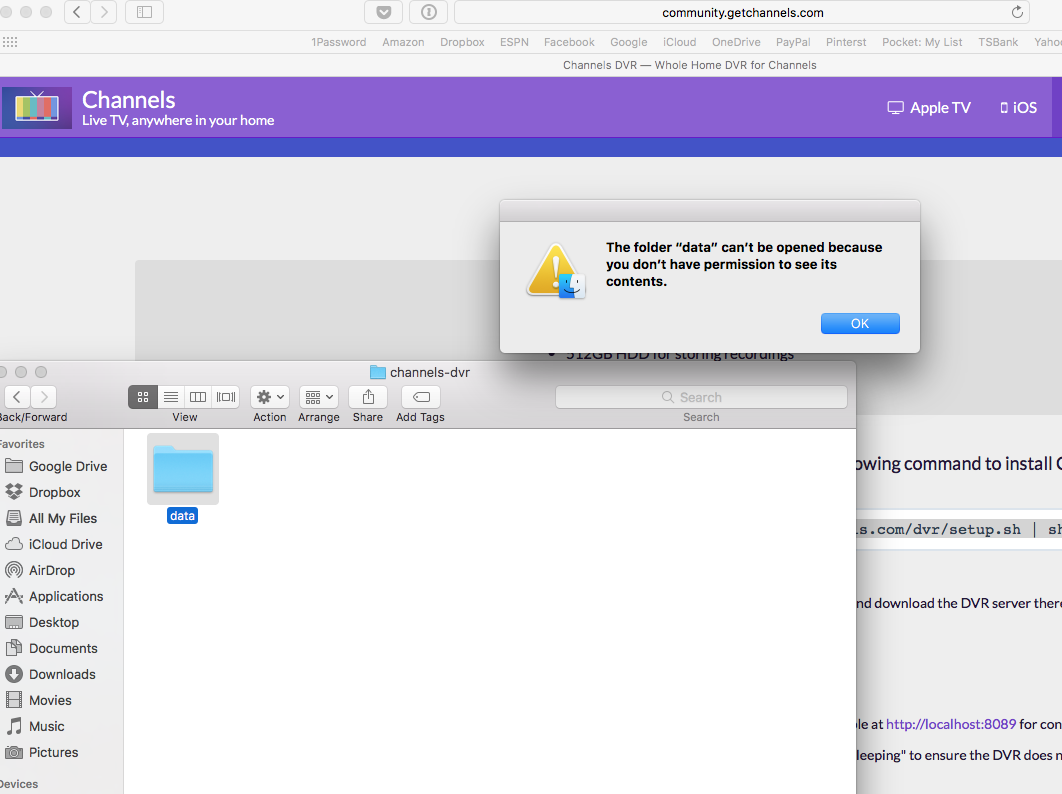Open AirDrop in Finder sidebar

point(52,570)
